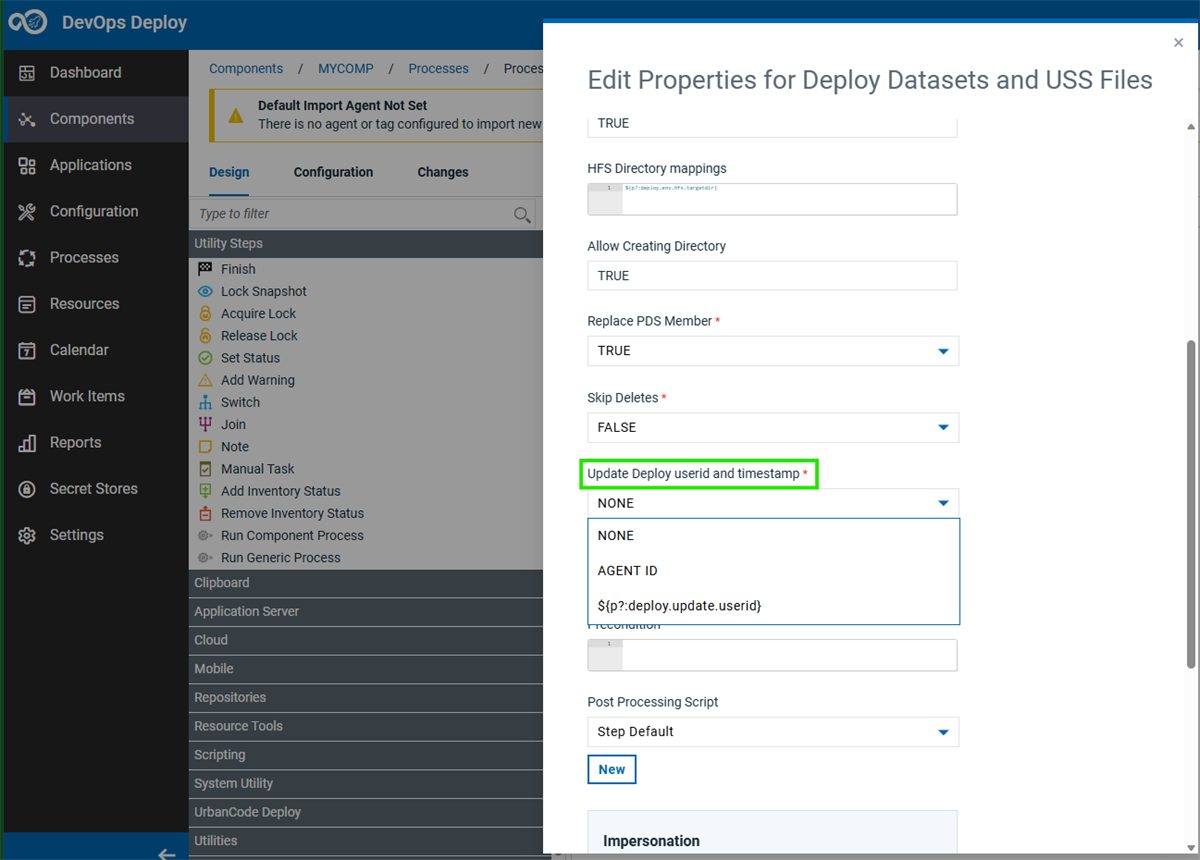Image resolution: width=1200 pixels, height=860 pixels.
Task: Click the Settings gear icon
Action: click(x=28, y=535)
